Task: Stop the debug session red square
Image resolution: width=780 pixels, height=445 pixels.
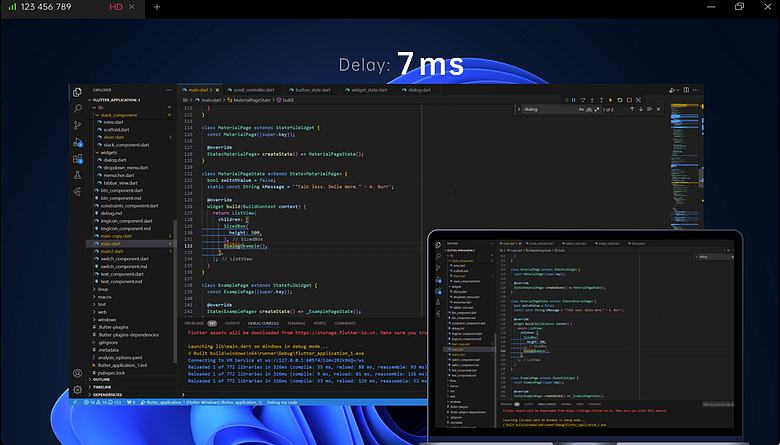Action: pyautogui.click(x=629, y=100)
